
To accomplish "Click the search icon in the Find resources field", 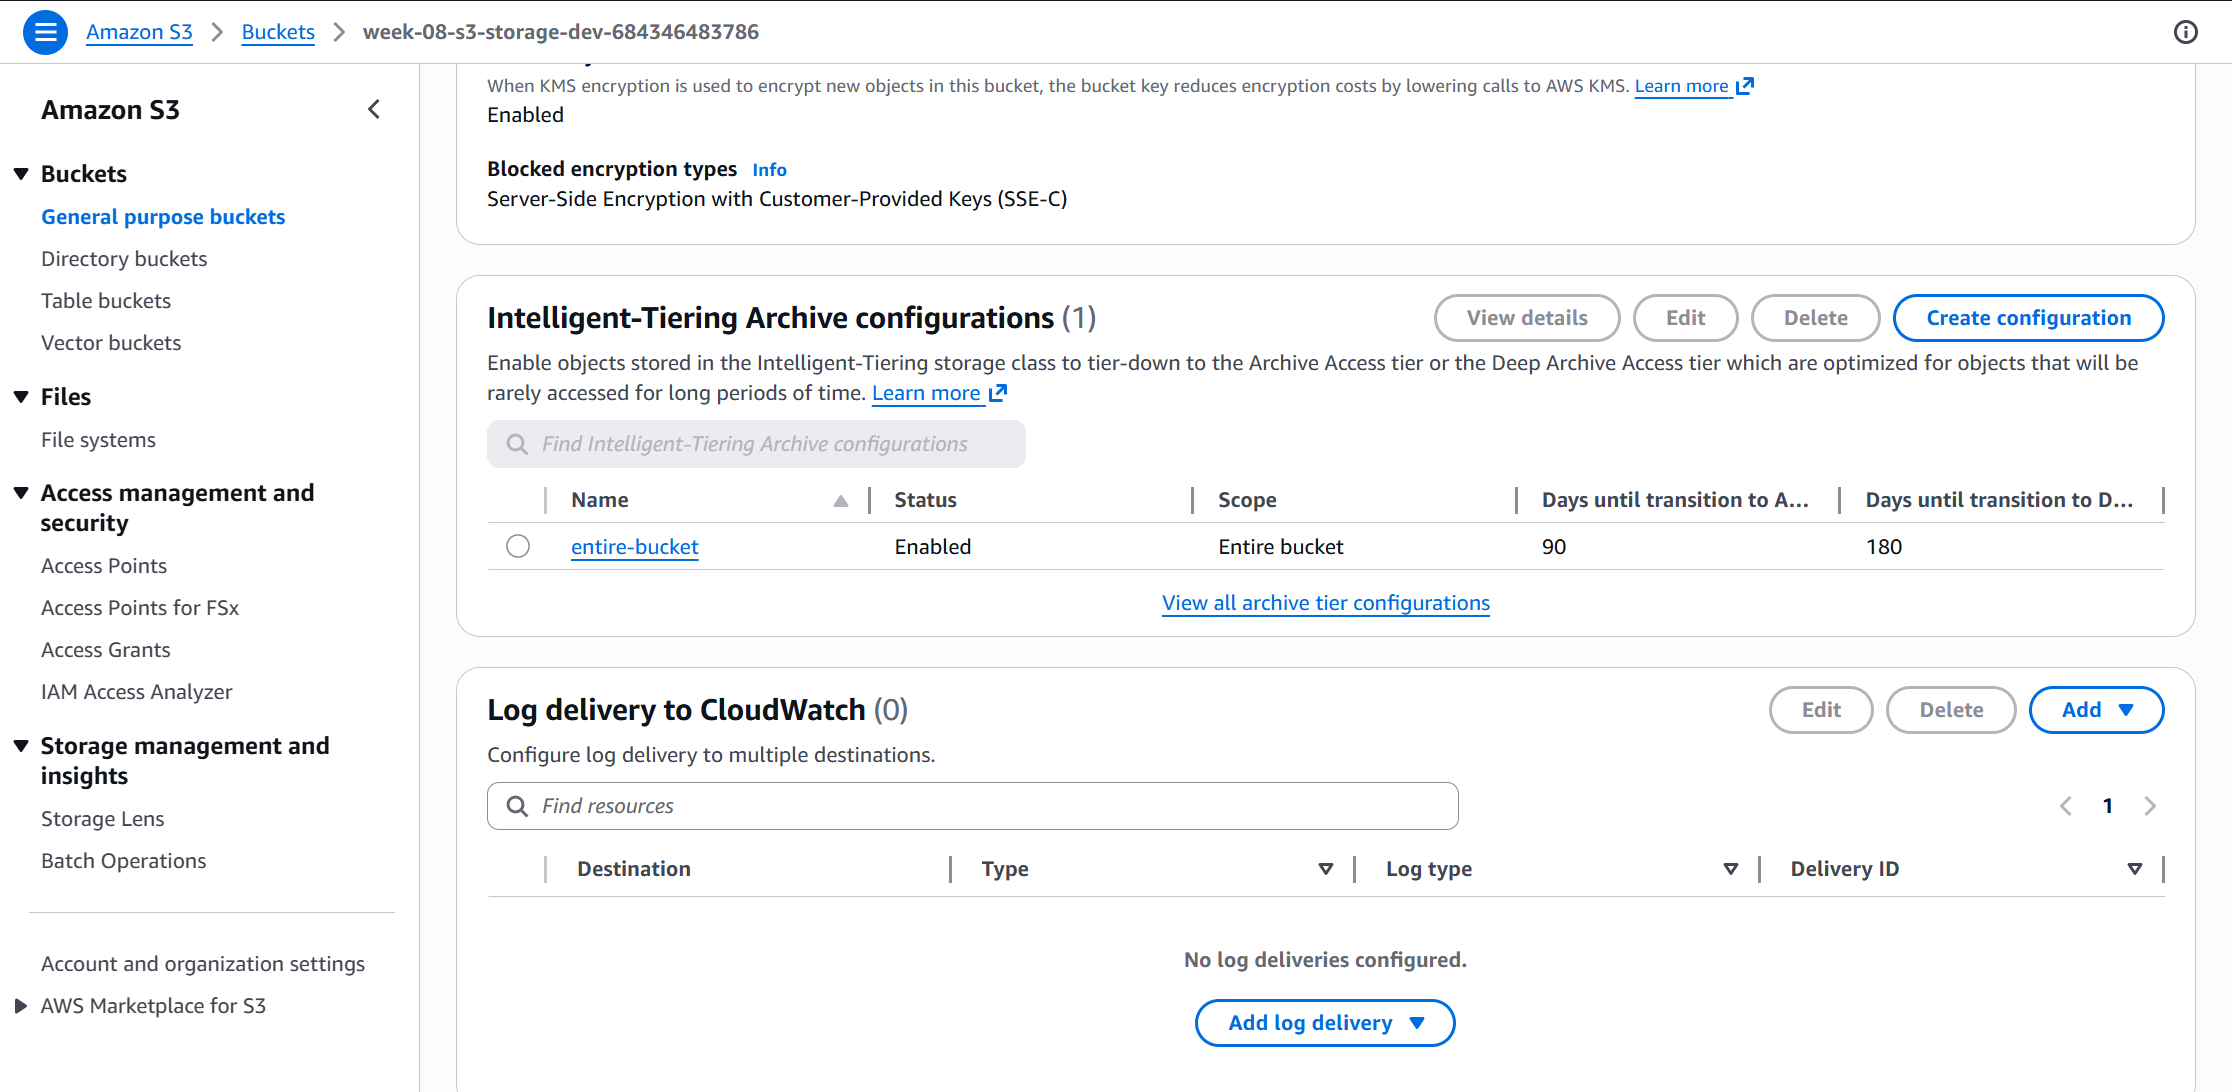I will [x=517, y=806].
